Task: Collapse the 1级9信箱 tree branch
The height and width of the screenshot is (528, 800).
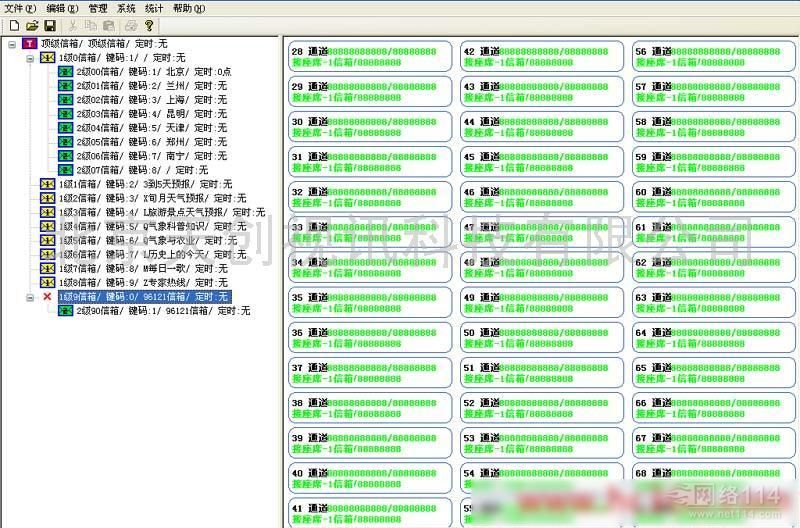Action: pyautogui.click(x=30, y=297)
